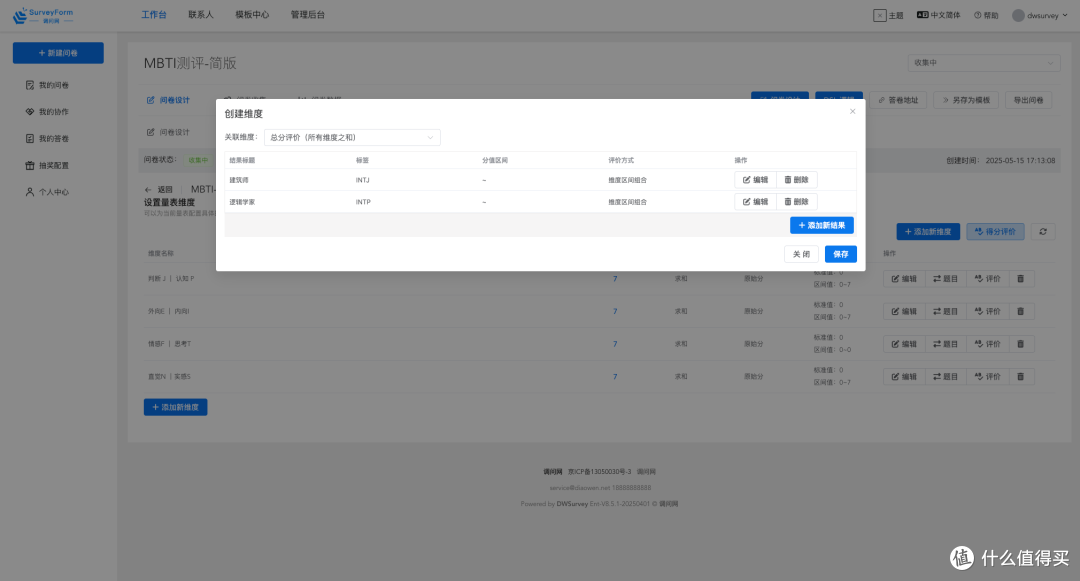Delete the 情感F | 思考T dimension
The height and width of the screenshot is (581, 1080).
point(1021,344)
